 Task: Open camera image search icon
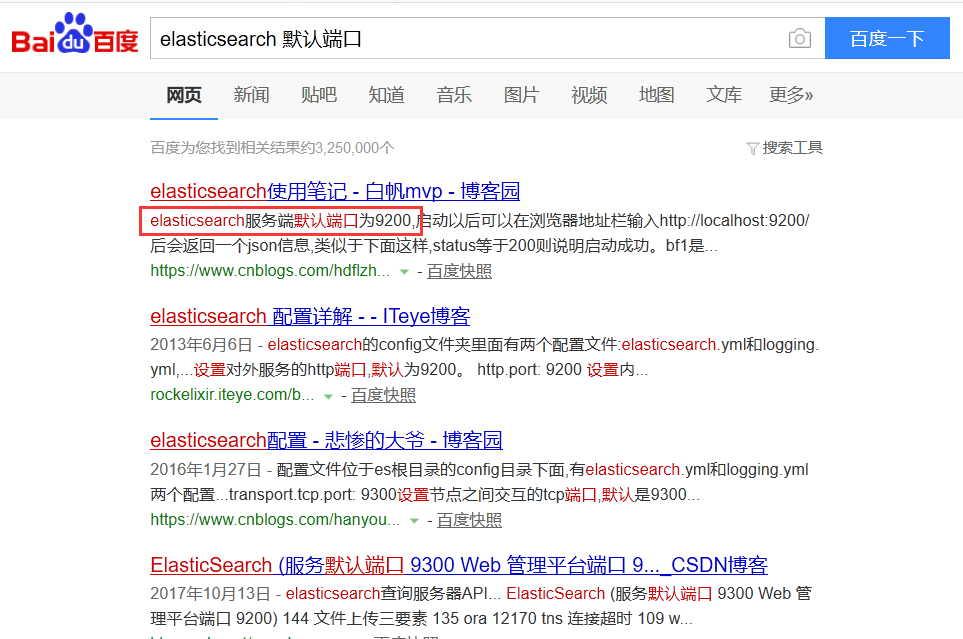(x=800, y=39)
